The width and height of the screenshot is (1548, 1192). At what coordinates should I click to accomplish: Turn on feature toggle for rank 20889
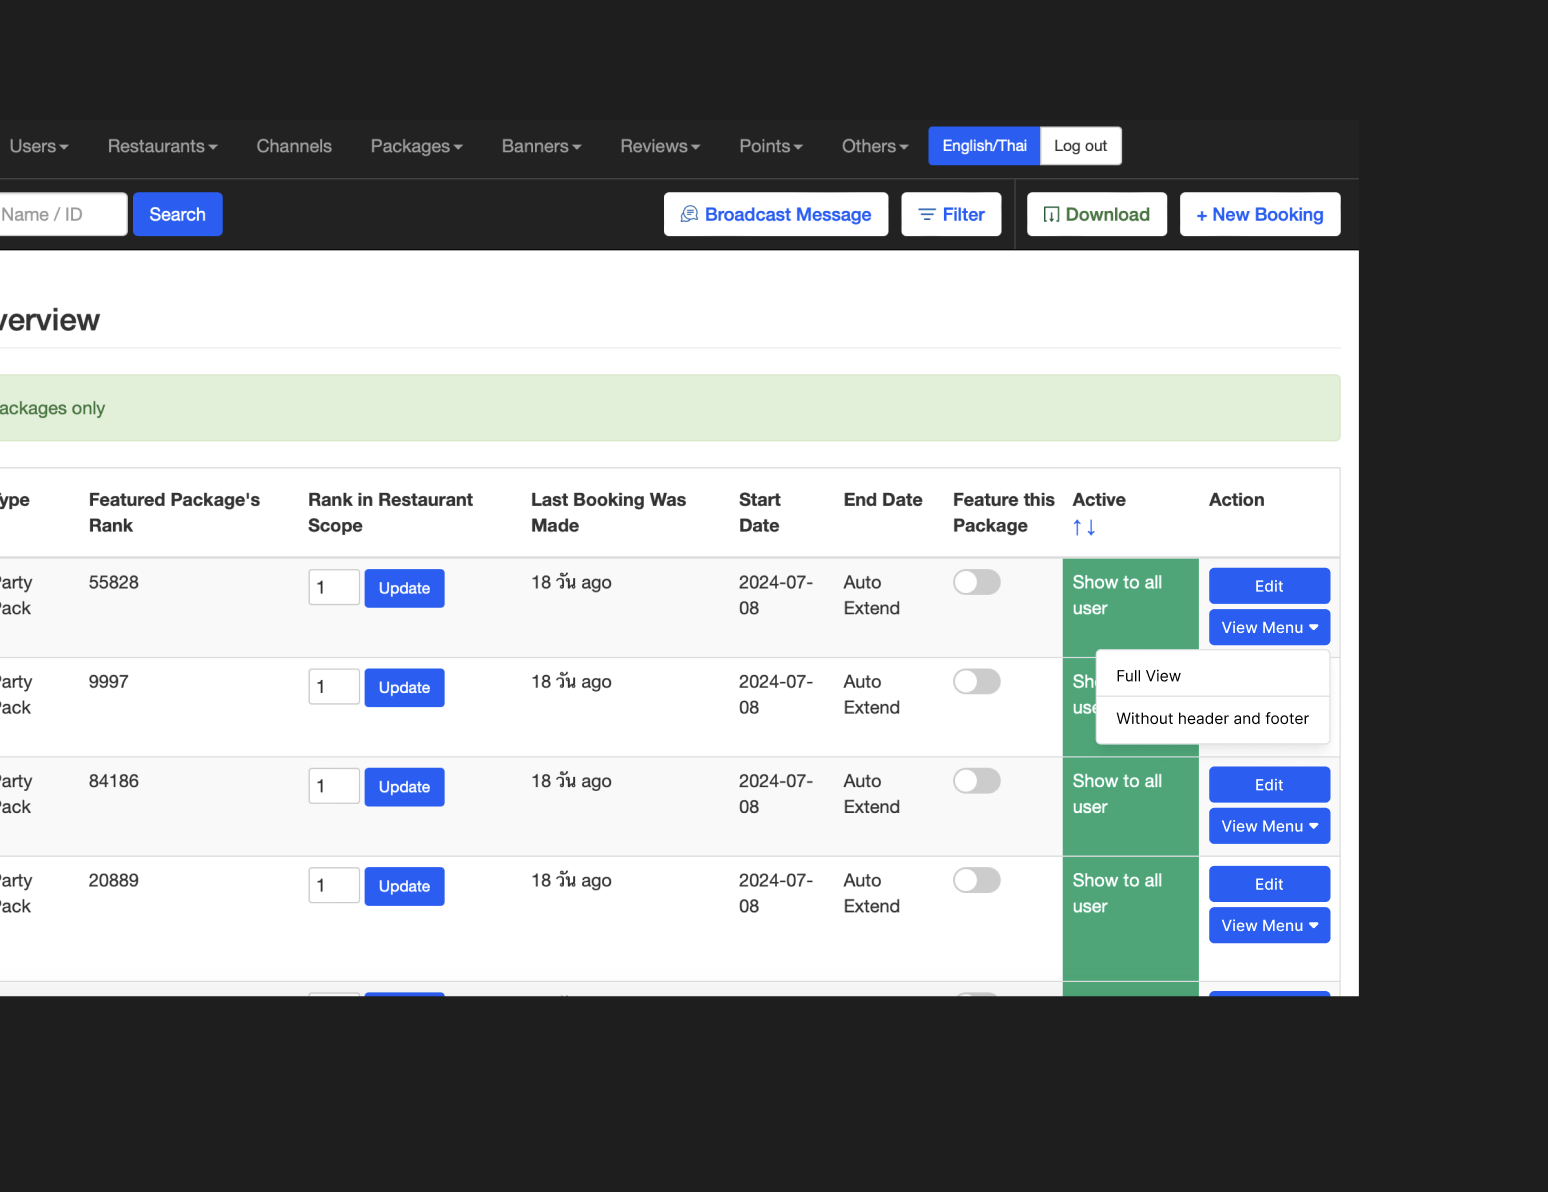coord(976,880)
